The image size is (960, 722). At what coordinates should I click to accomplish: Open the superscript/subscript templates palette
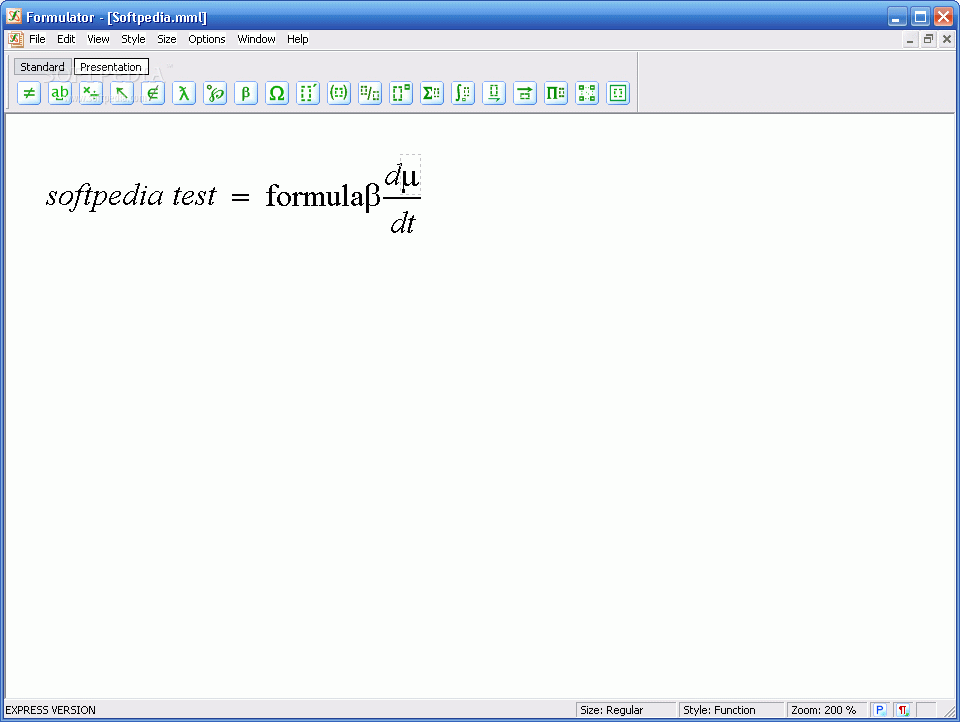(401, 93)
